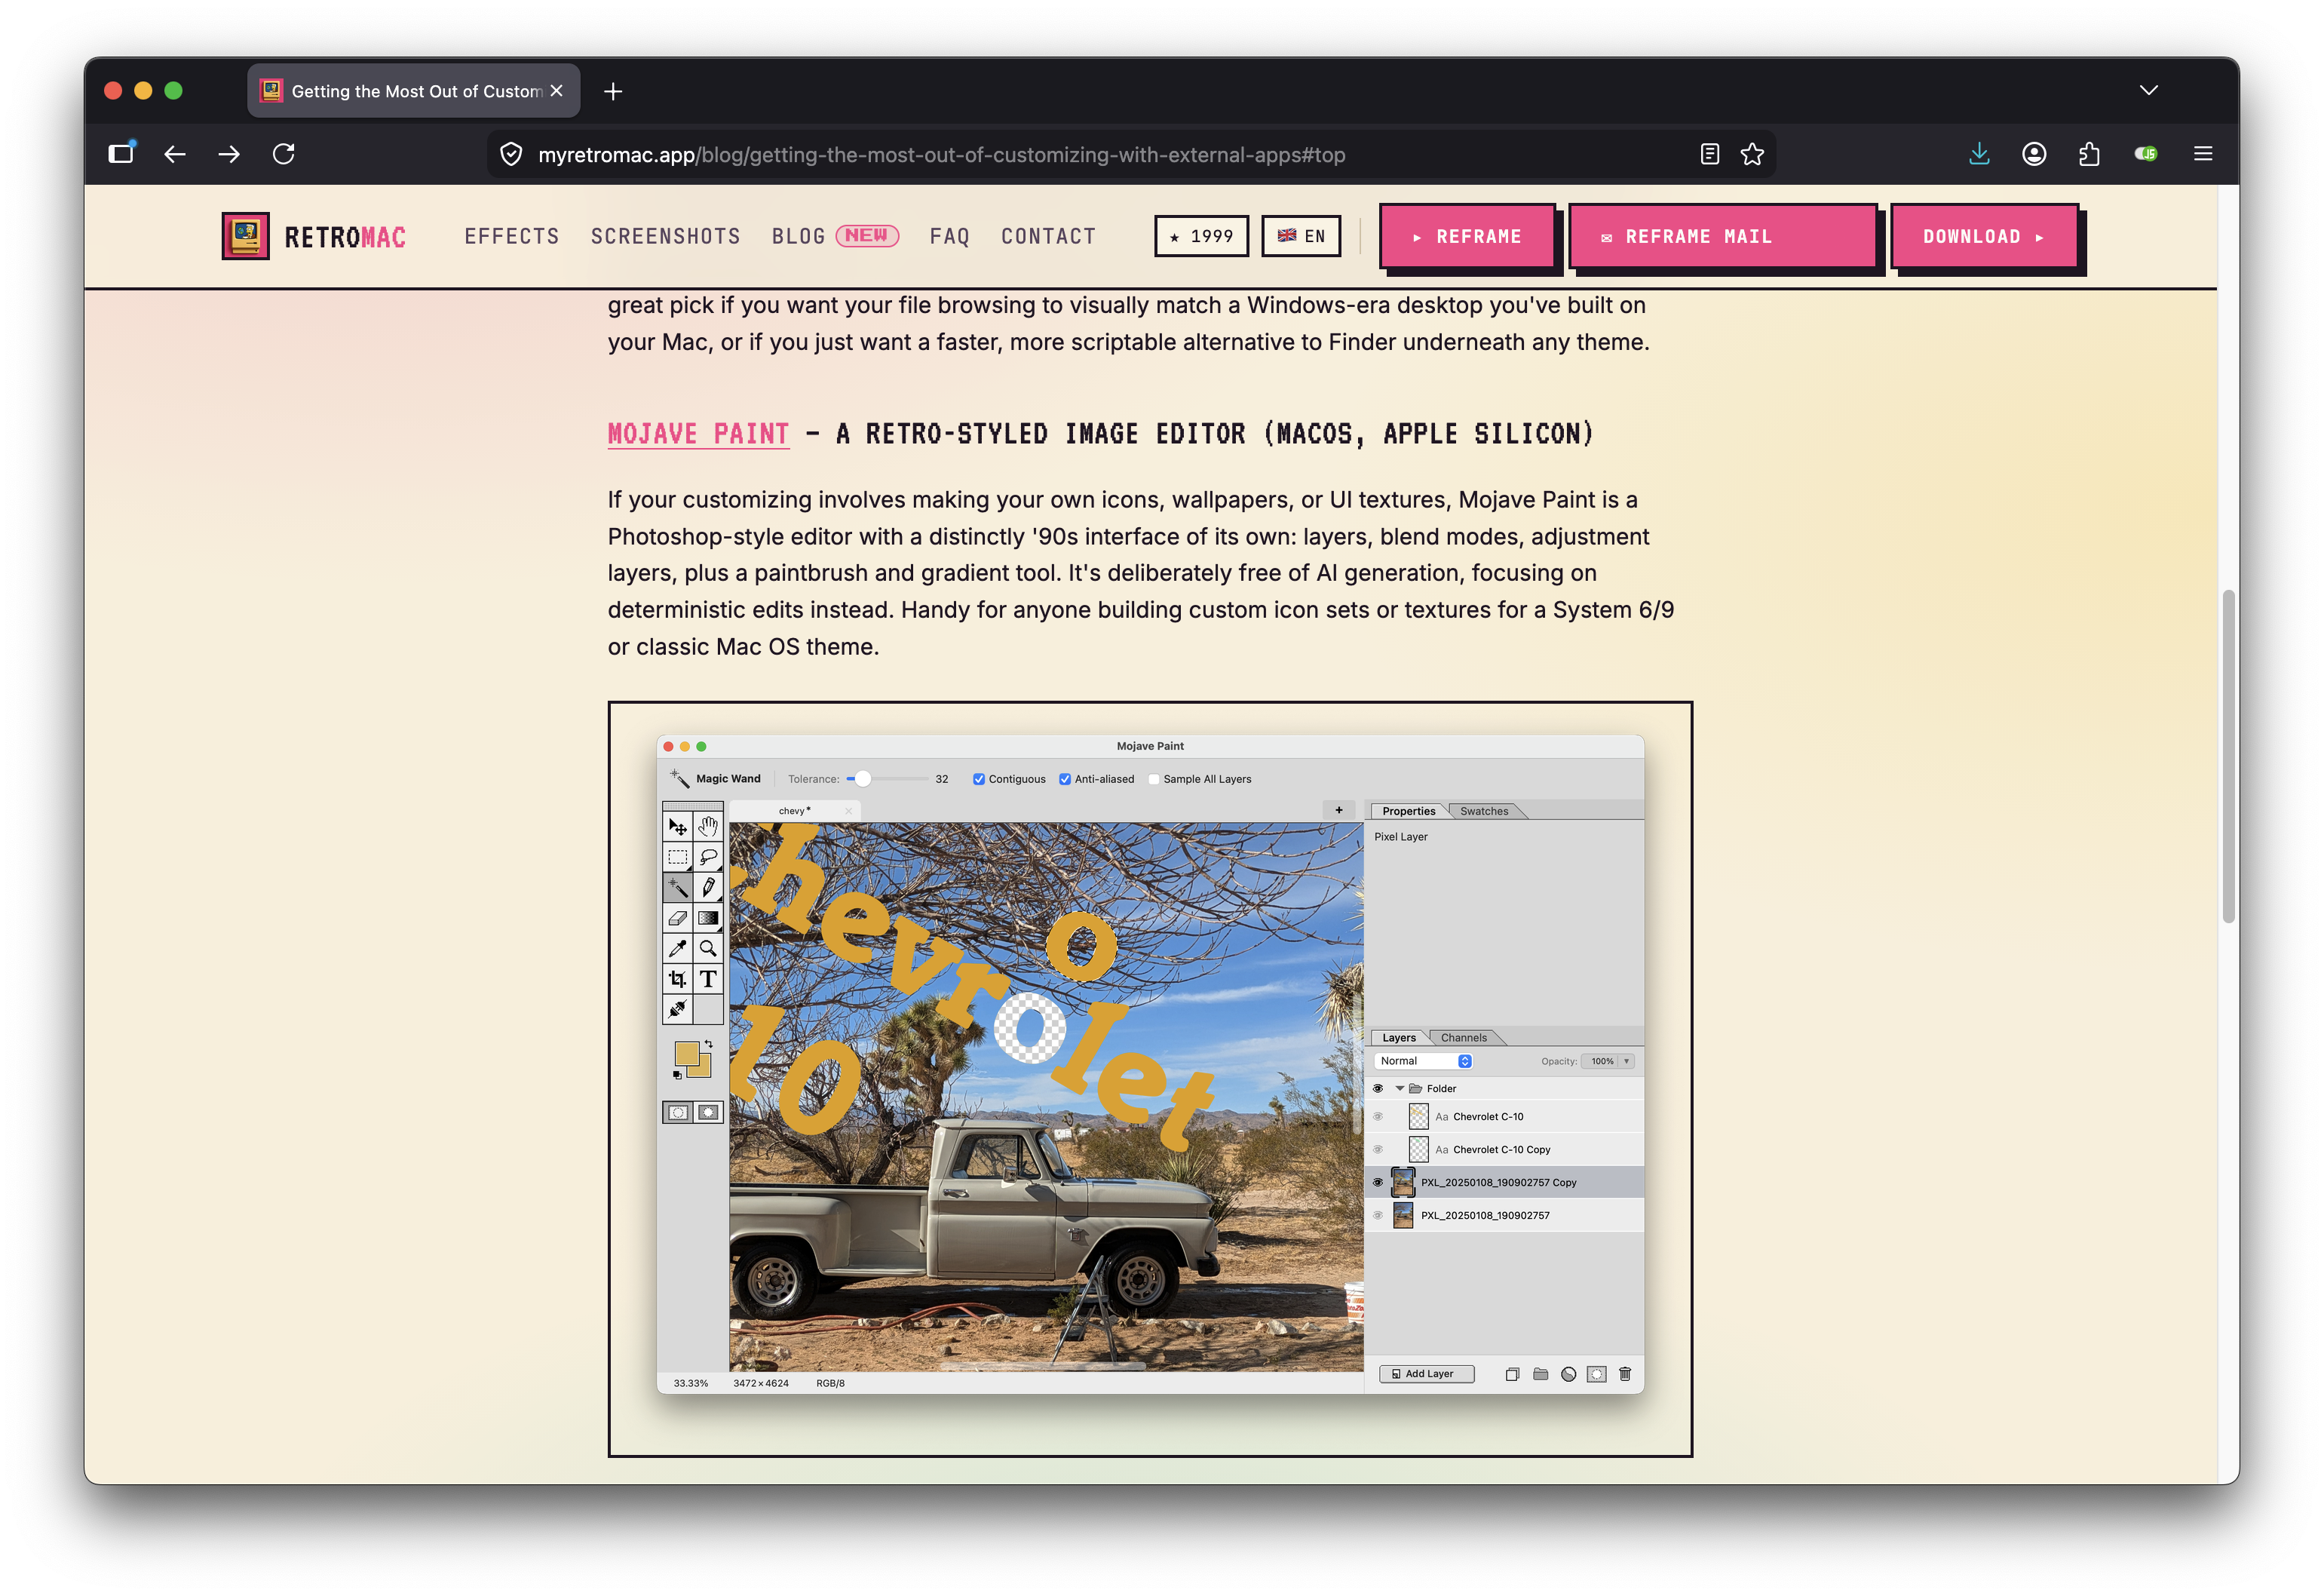2324x1596 pixels.
Task: Click the Reframe pink button
Action: [1467, 236]
